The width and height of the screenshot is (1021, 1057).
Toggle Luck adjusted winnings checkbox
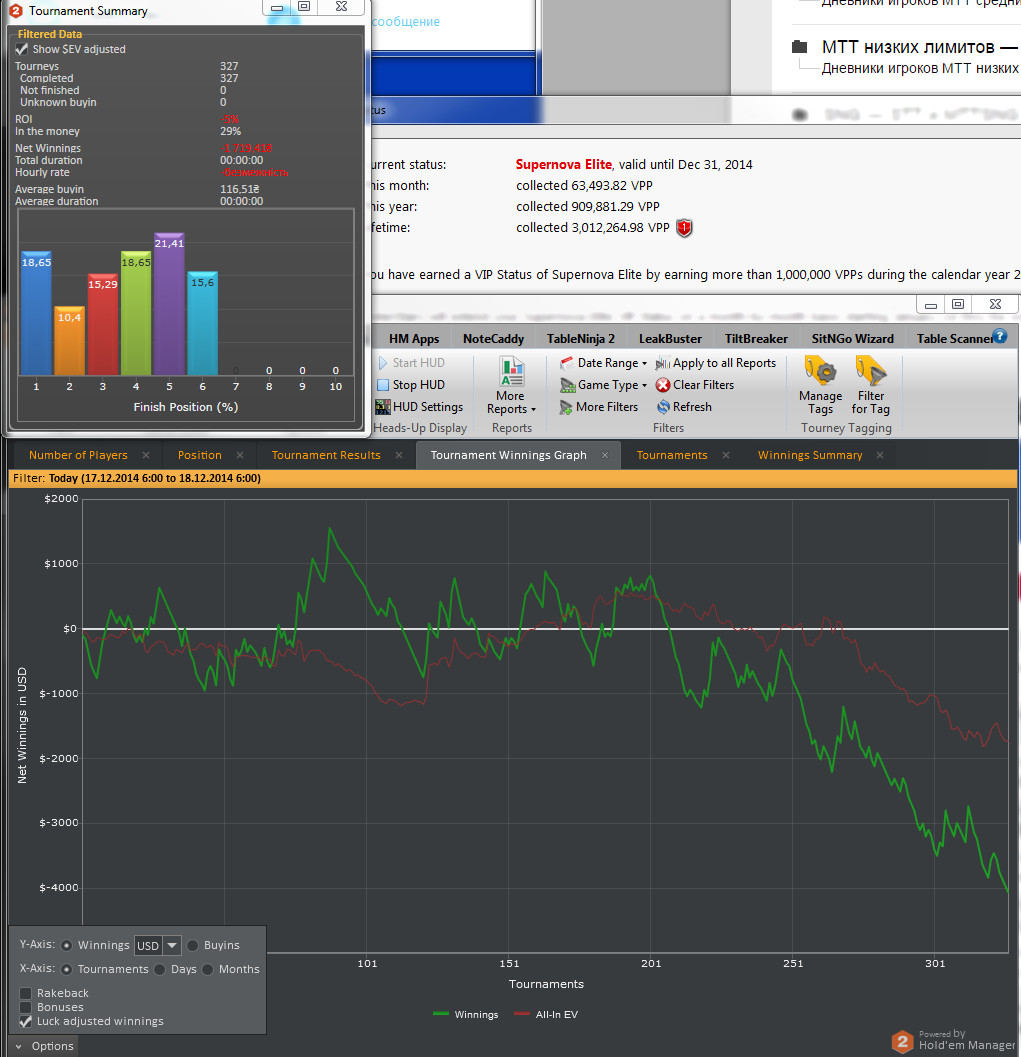tap(26, 1021)
